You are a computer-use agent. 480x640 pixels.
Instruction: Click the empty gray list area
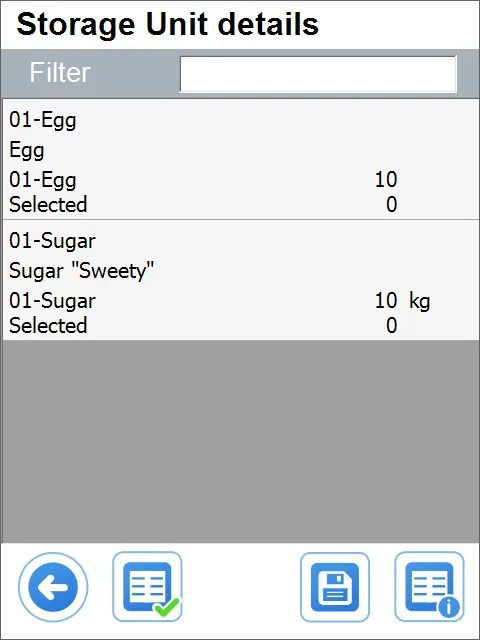(241, 442)
